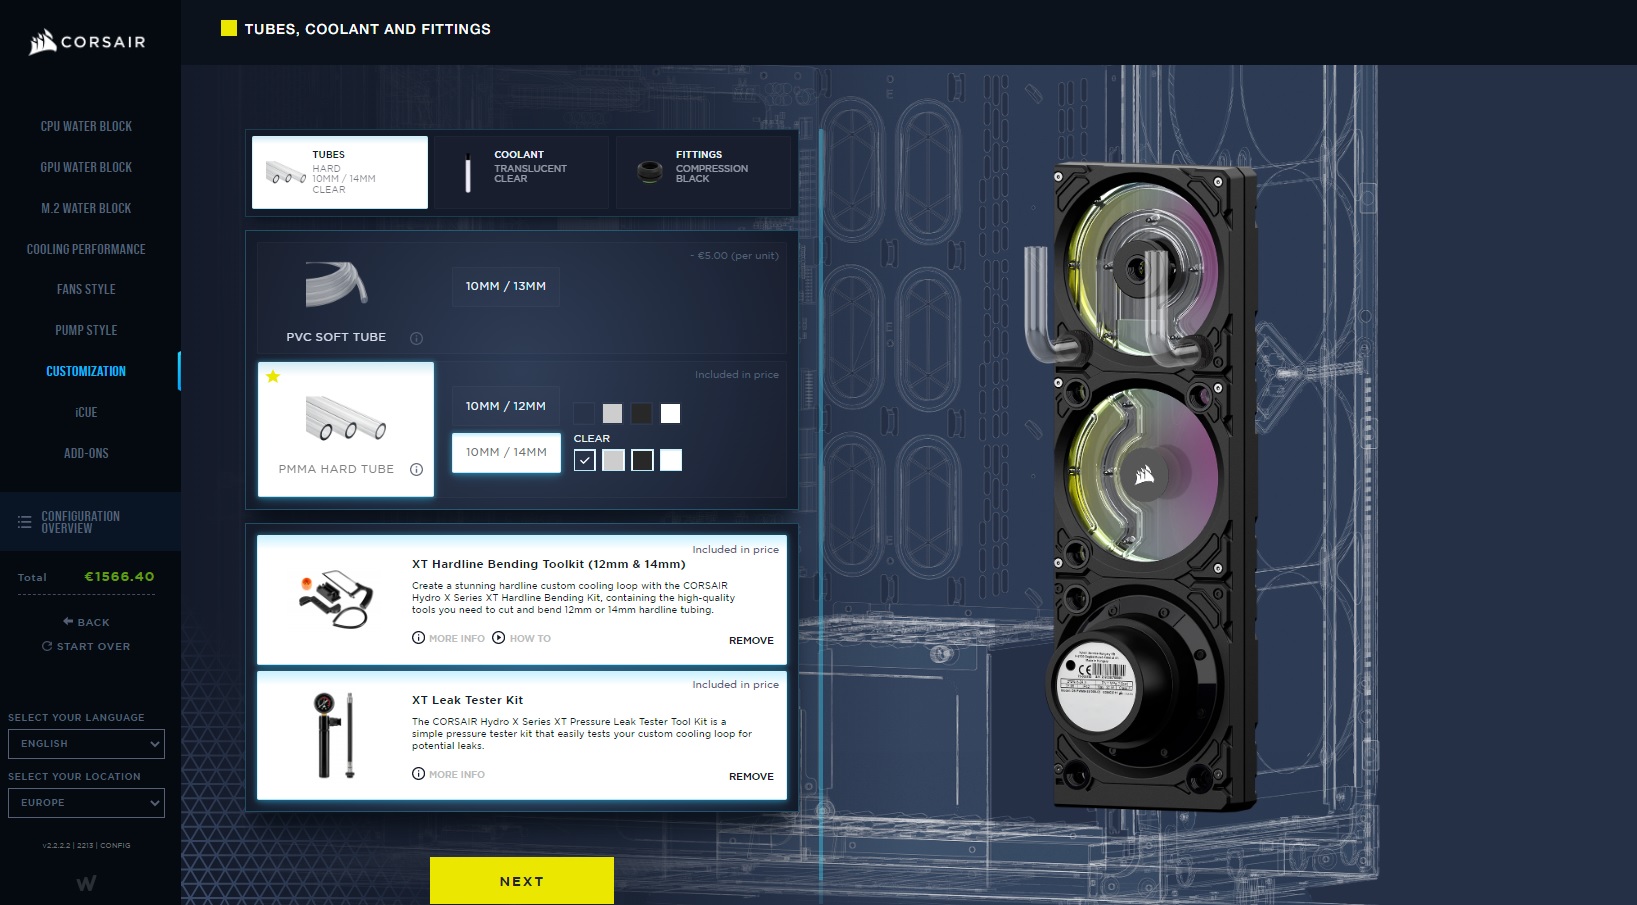Remove the XT Hardline Bending Toolkit
The width and height of the screenshot is (1637, 905).
click(751, 640)
